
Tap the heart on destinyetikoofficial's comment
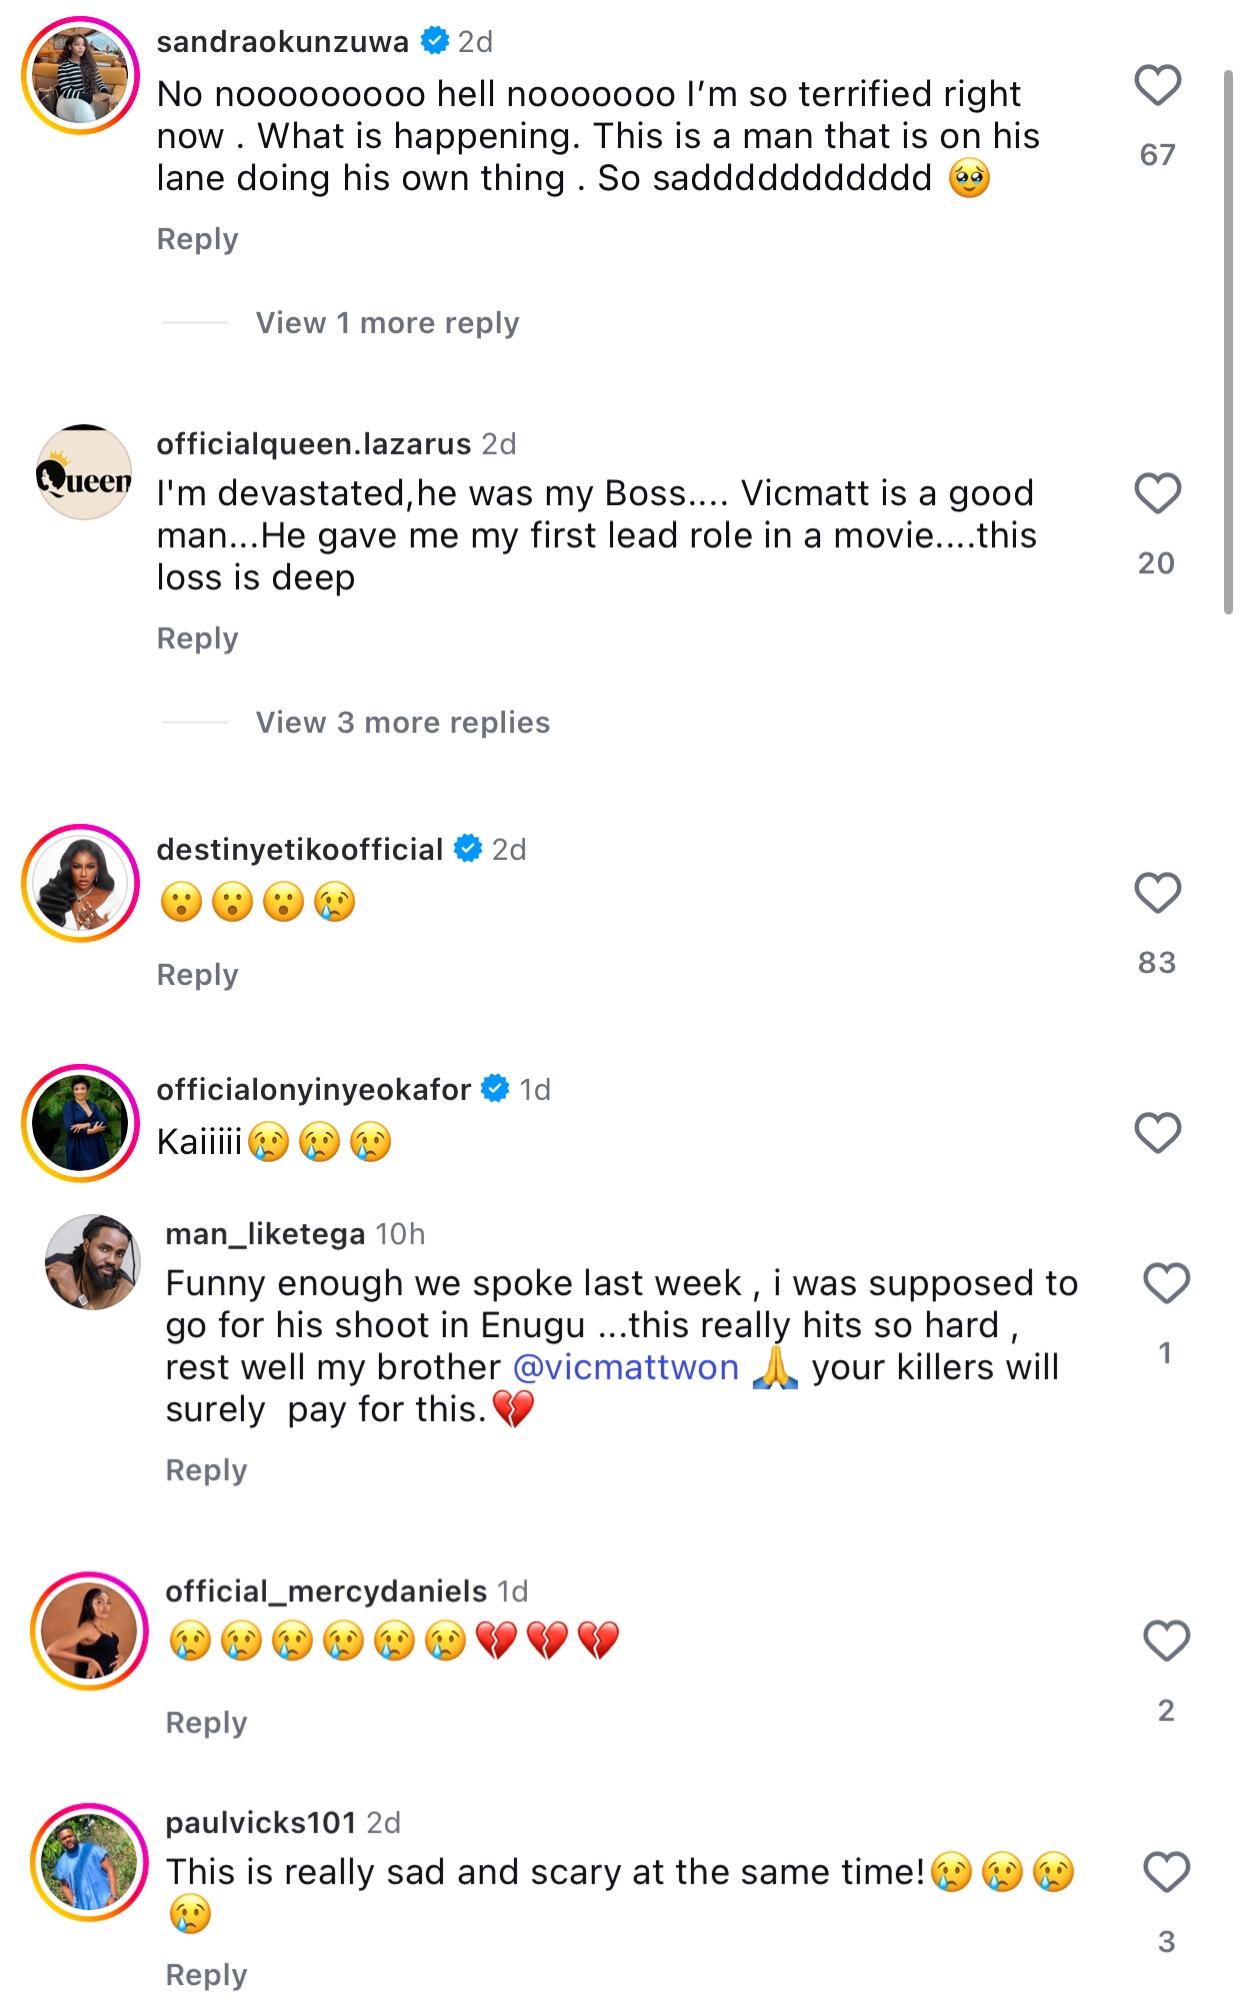tap(1157, 893)
